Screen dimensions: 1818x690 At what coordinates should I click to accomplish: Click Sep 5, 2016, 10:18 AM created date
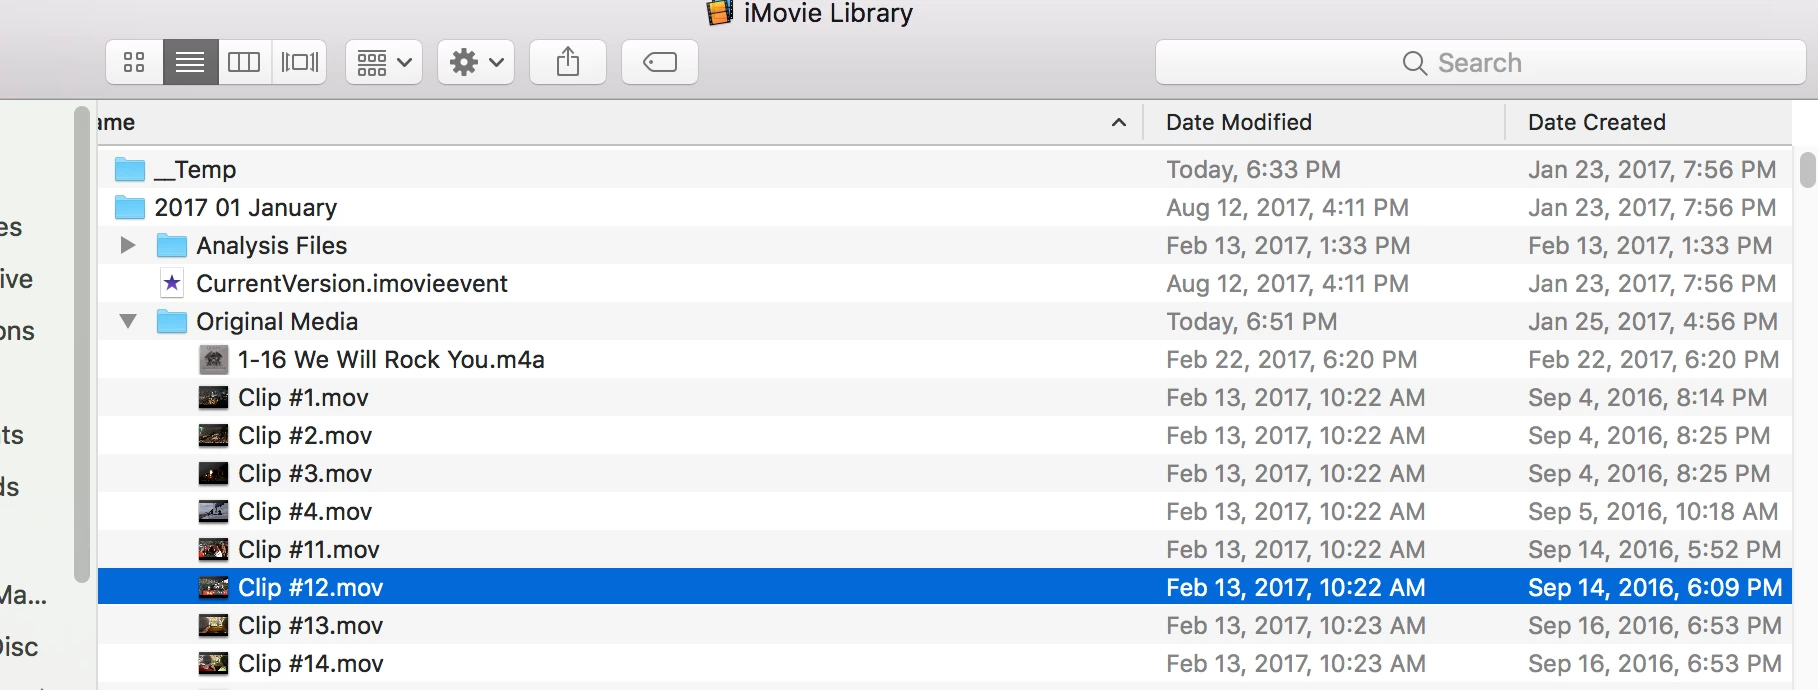pyautogui.click(x=1653, y=511)
